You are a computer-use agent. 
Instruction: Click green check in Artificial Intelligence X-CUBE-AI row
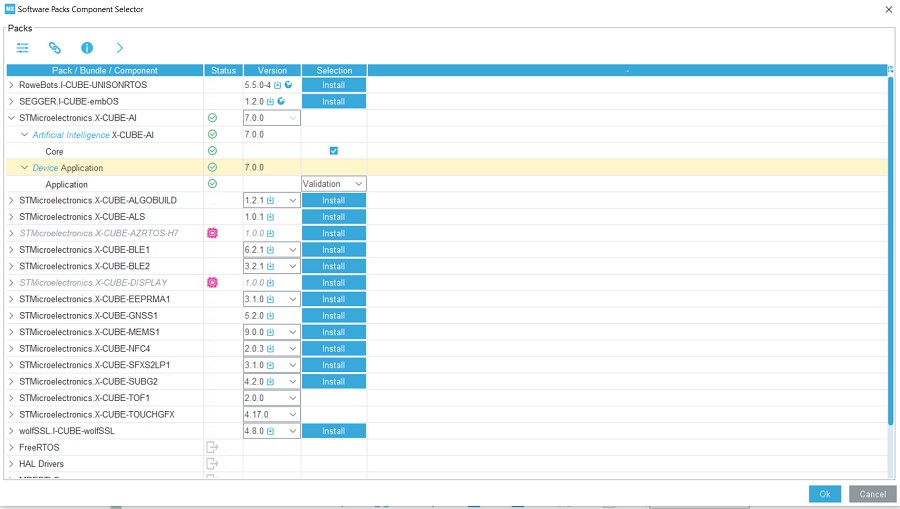(x=212, y=134)
